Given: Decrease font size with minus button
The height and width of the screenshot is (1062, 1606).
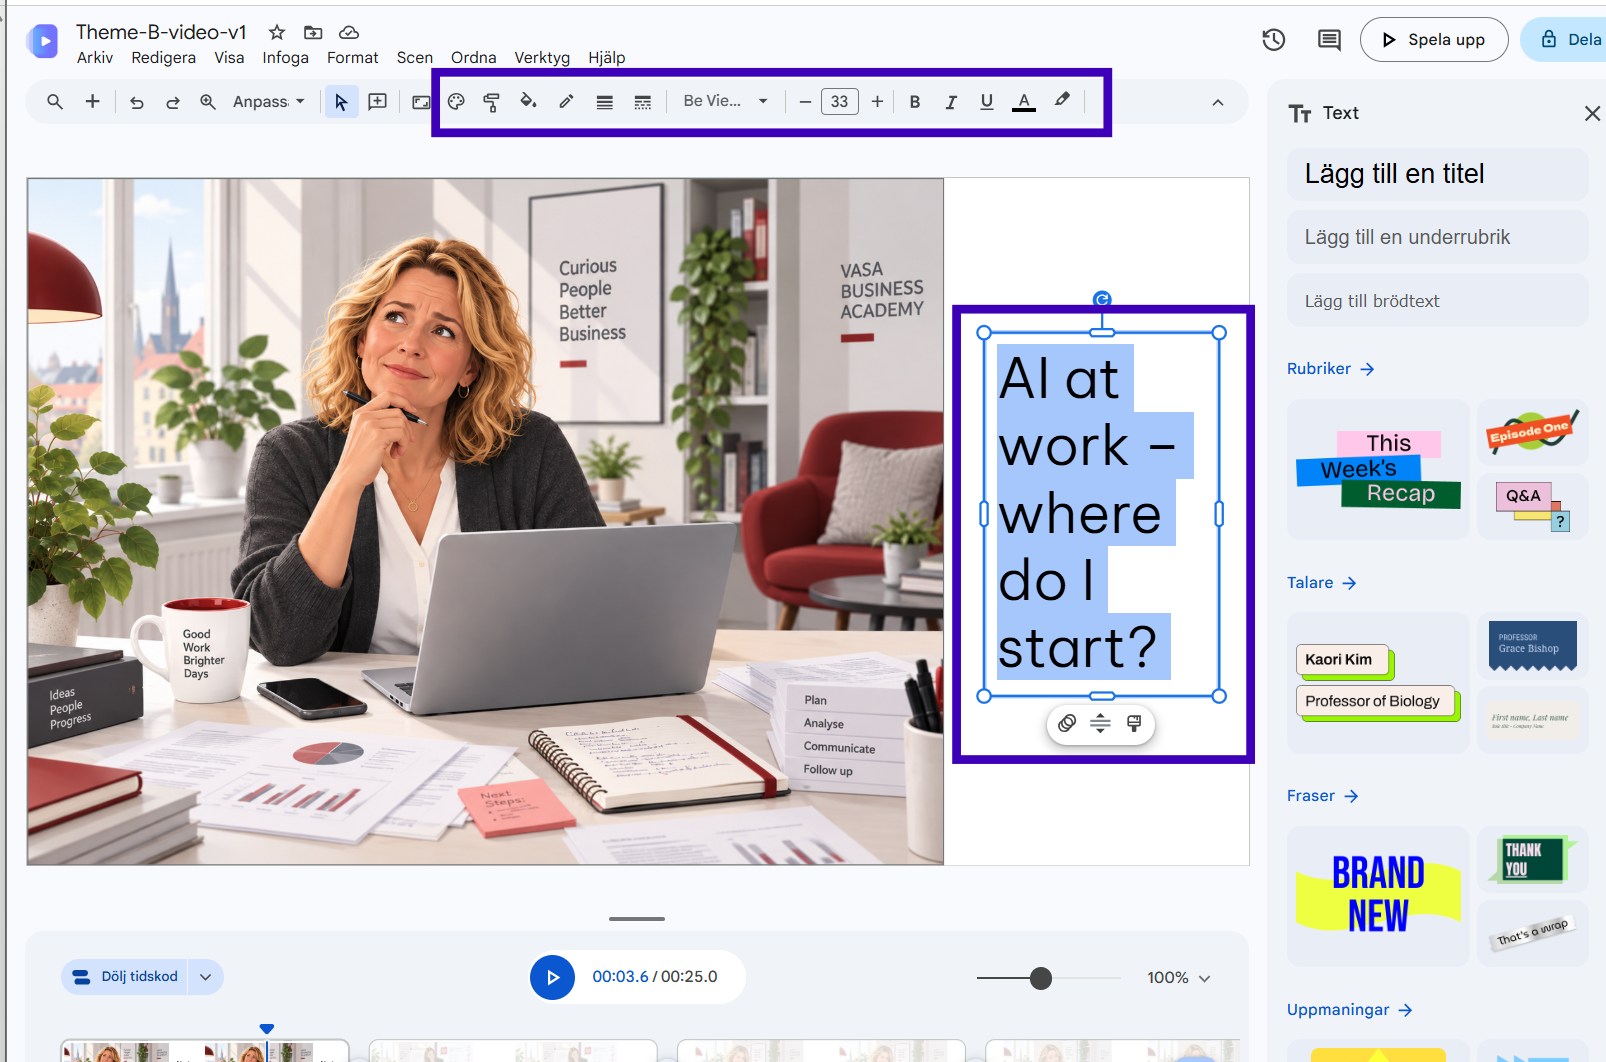Looking at the screenshot, I should [x=805, y=102].
